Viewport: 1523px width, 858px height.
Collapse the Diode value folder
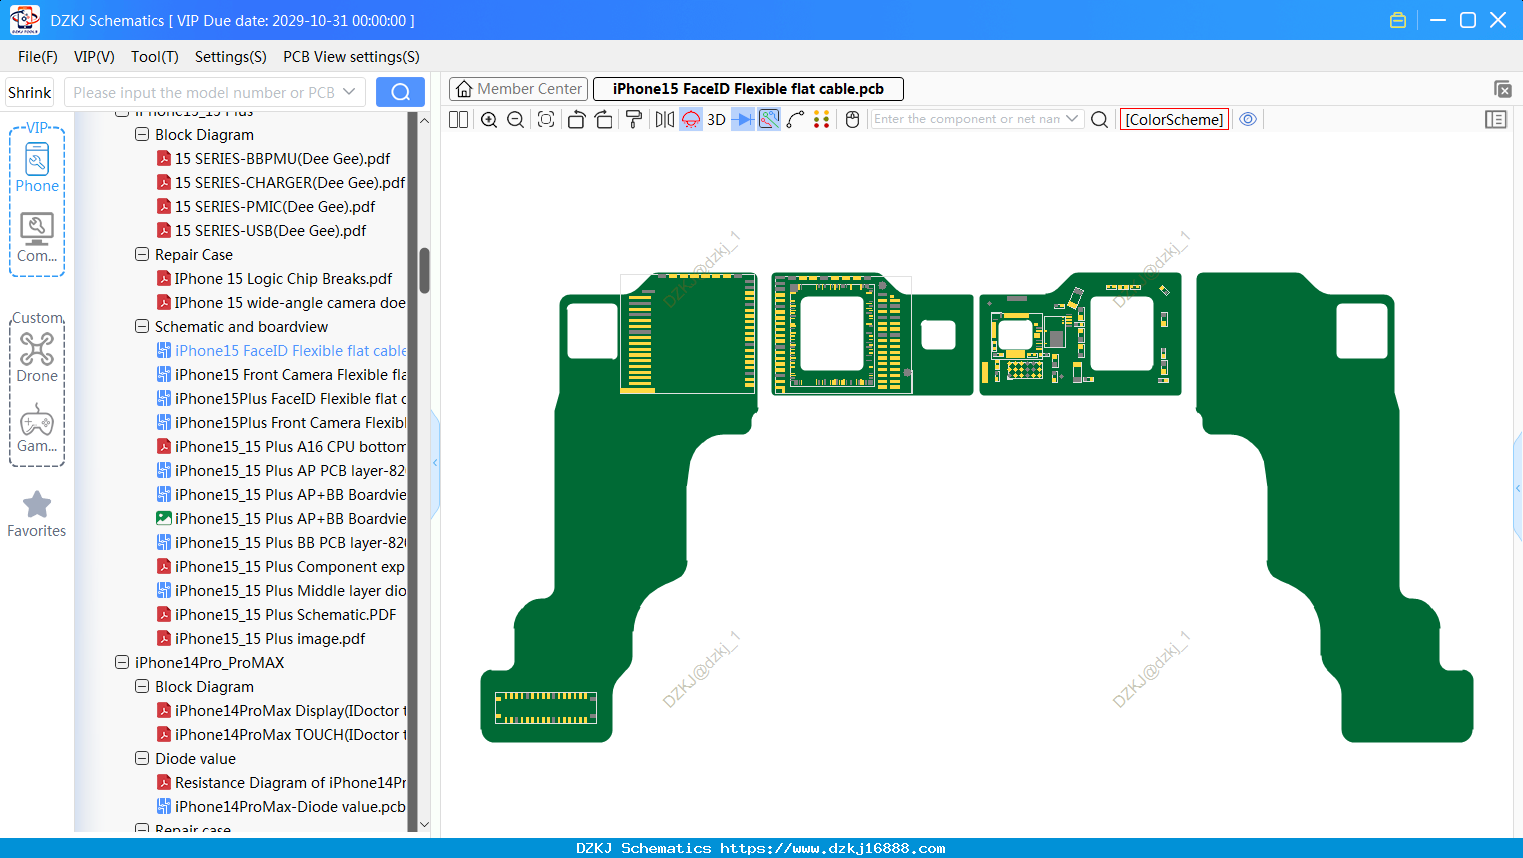(142, 758)
